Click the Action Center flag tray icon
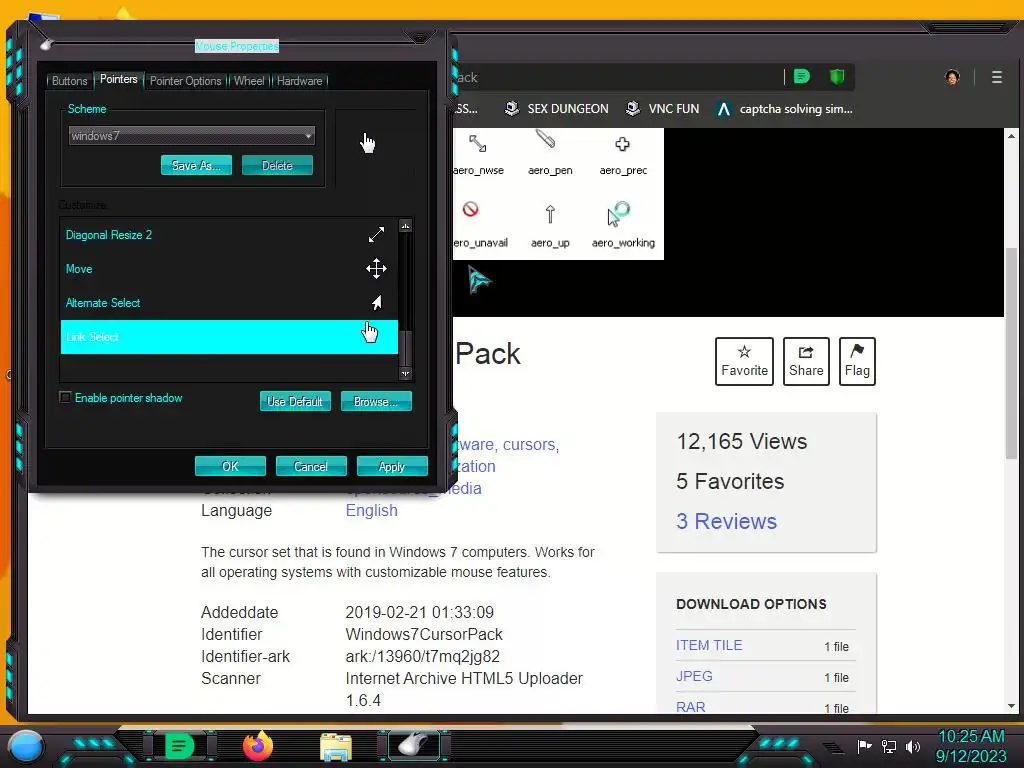 [x=865, y=746]
